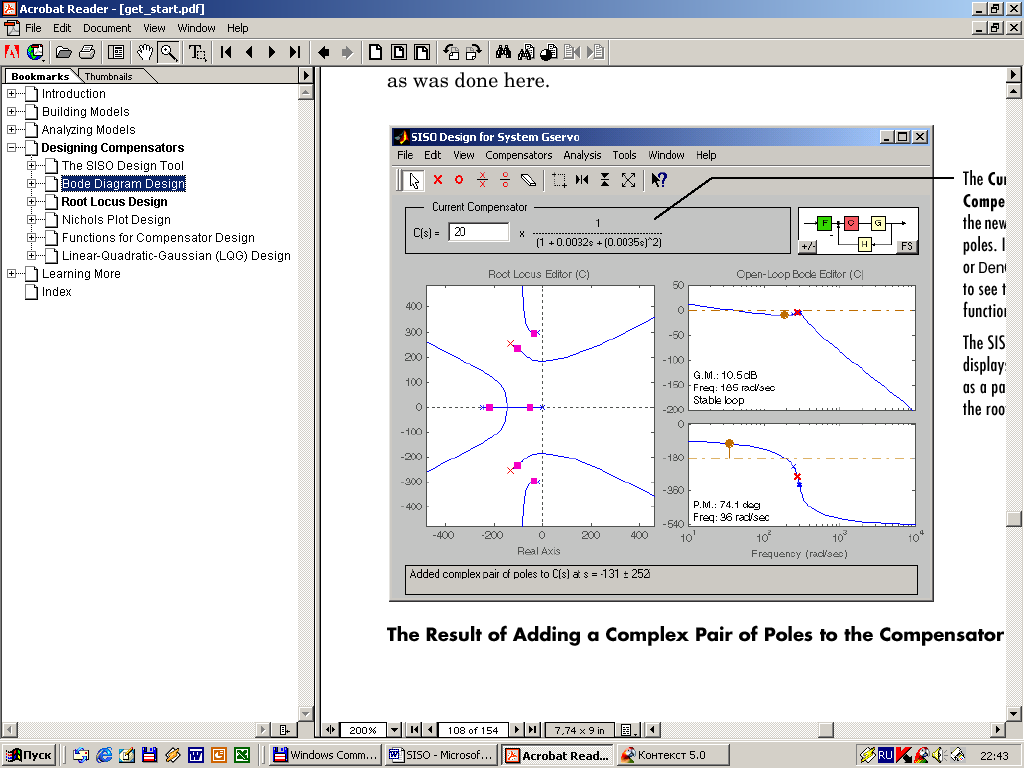Click the status bar last page button
Screen dimensions: 1024x768
pos(533,729)
